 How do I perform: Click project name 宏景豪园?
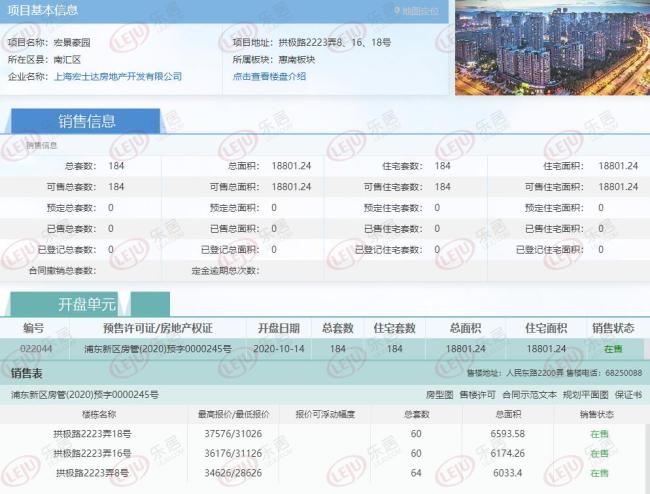(x=72, y=42)
